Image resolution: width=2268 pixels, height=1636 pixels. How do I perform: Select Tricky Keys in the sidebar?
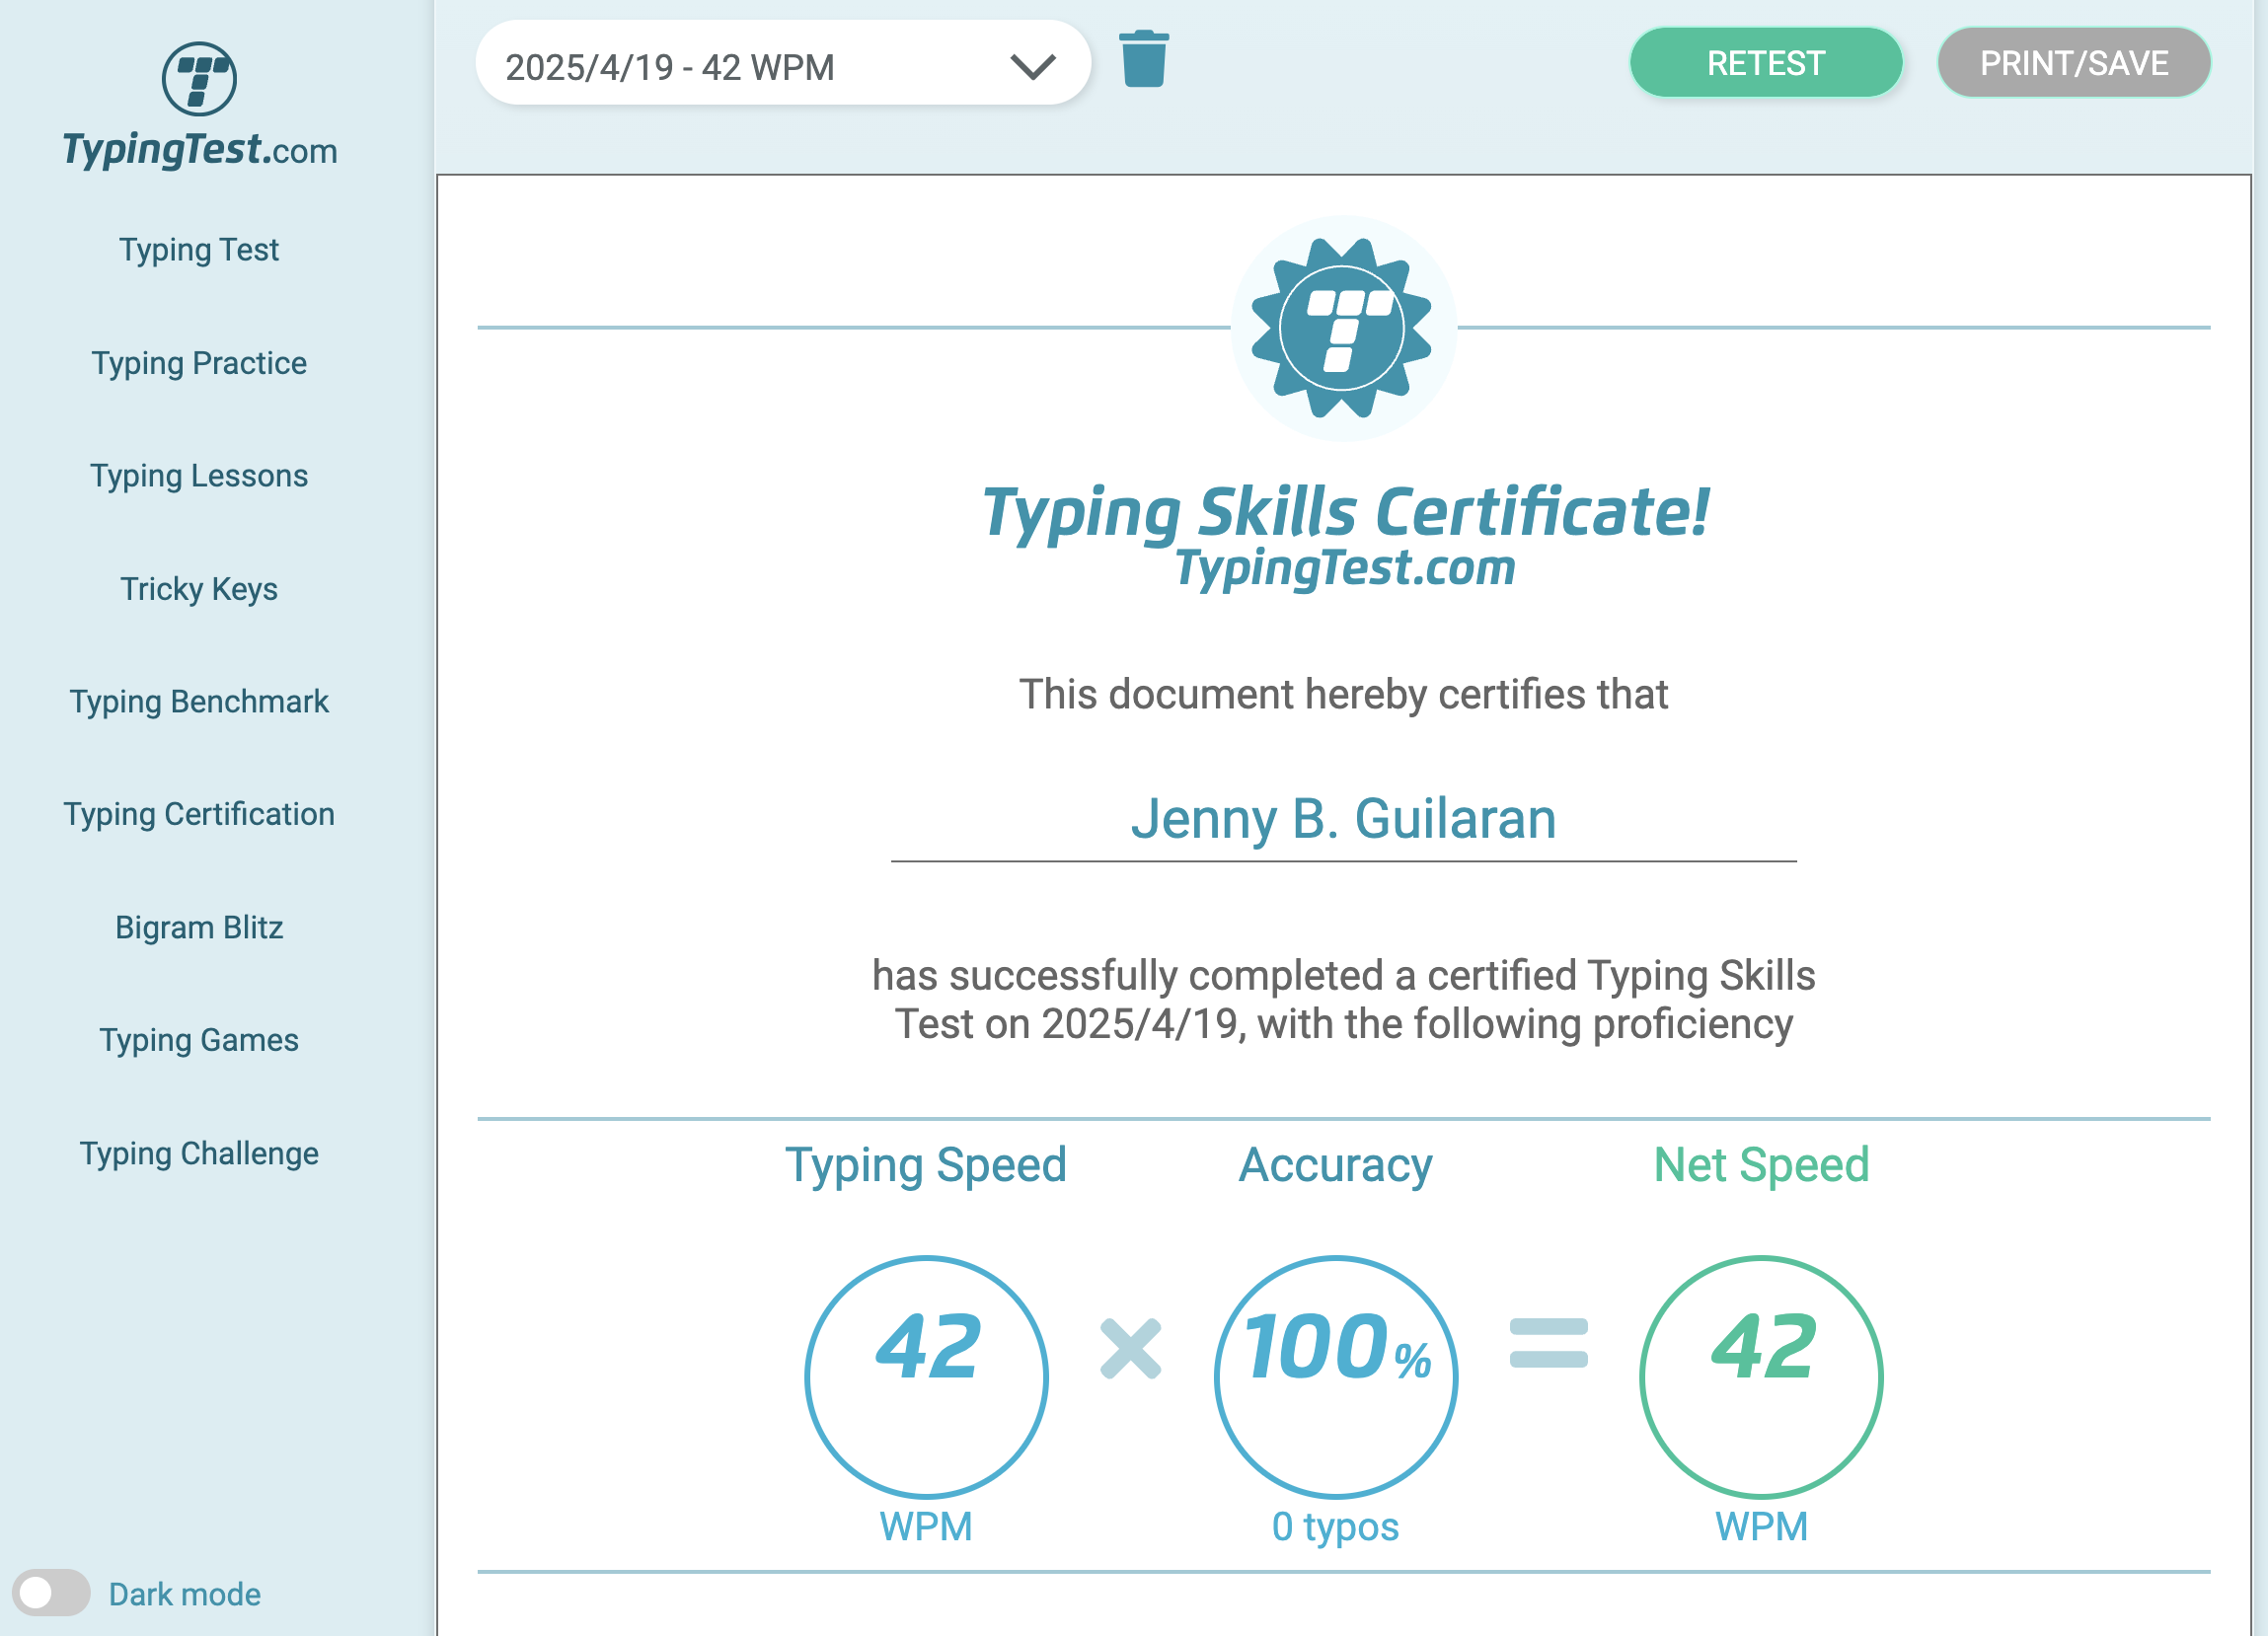(199, 589)
